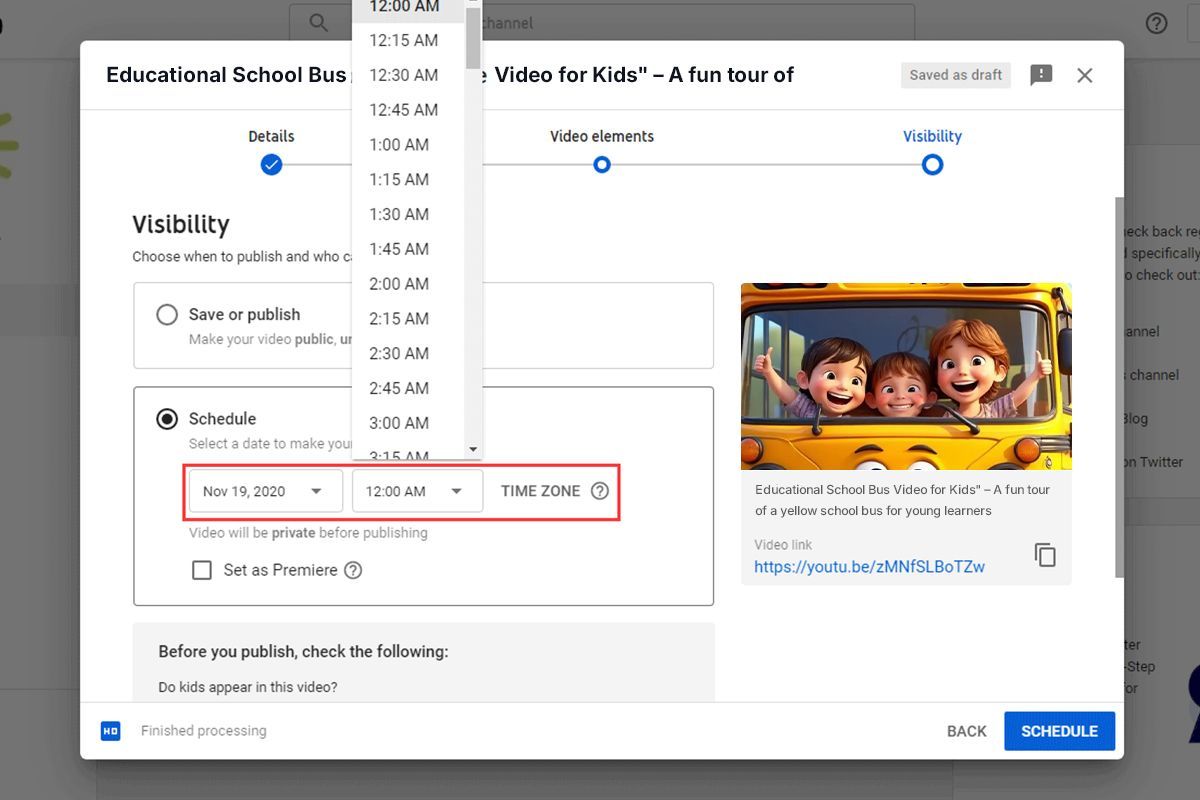Choose 1:30 AM from the time list
1200x800 pixels.
coord(409,214)
